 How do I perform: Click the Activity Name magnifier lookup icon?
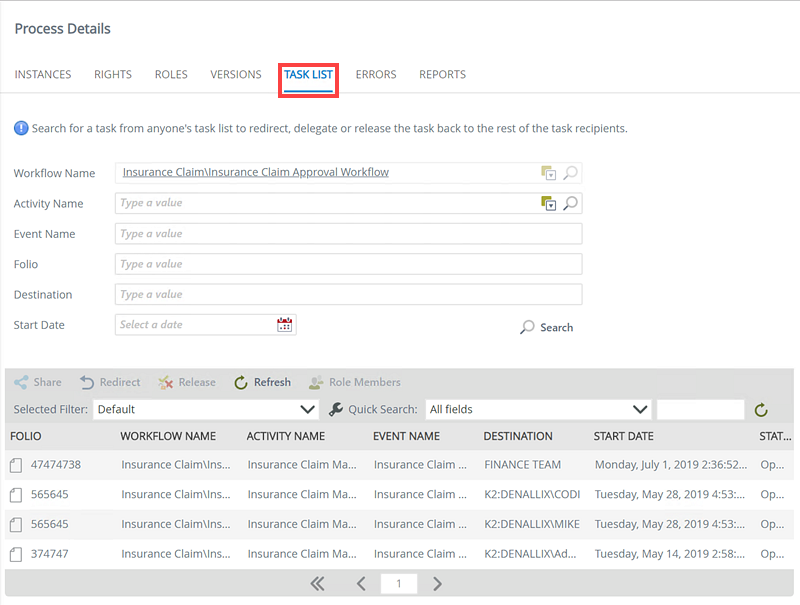(x=570, y=204)
